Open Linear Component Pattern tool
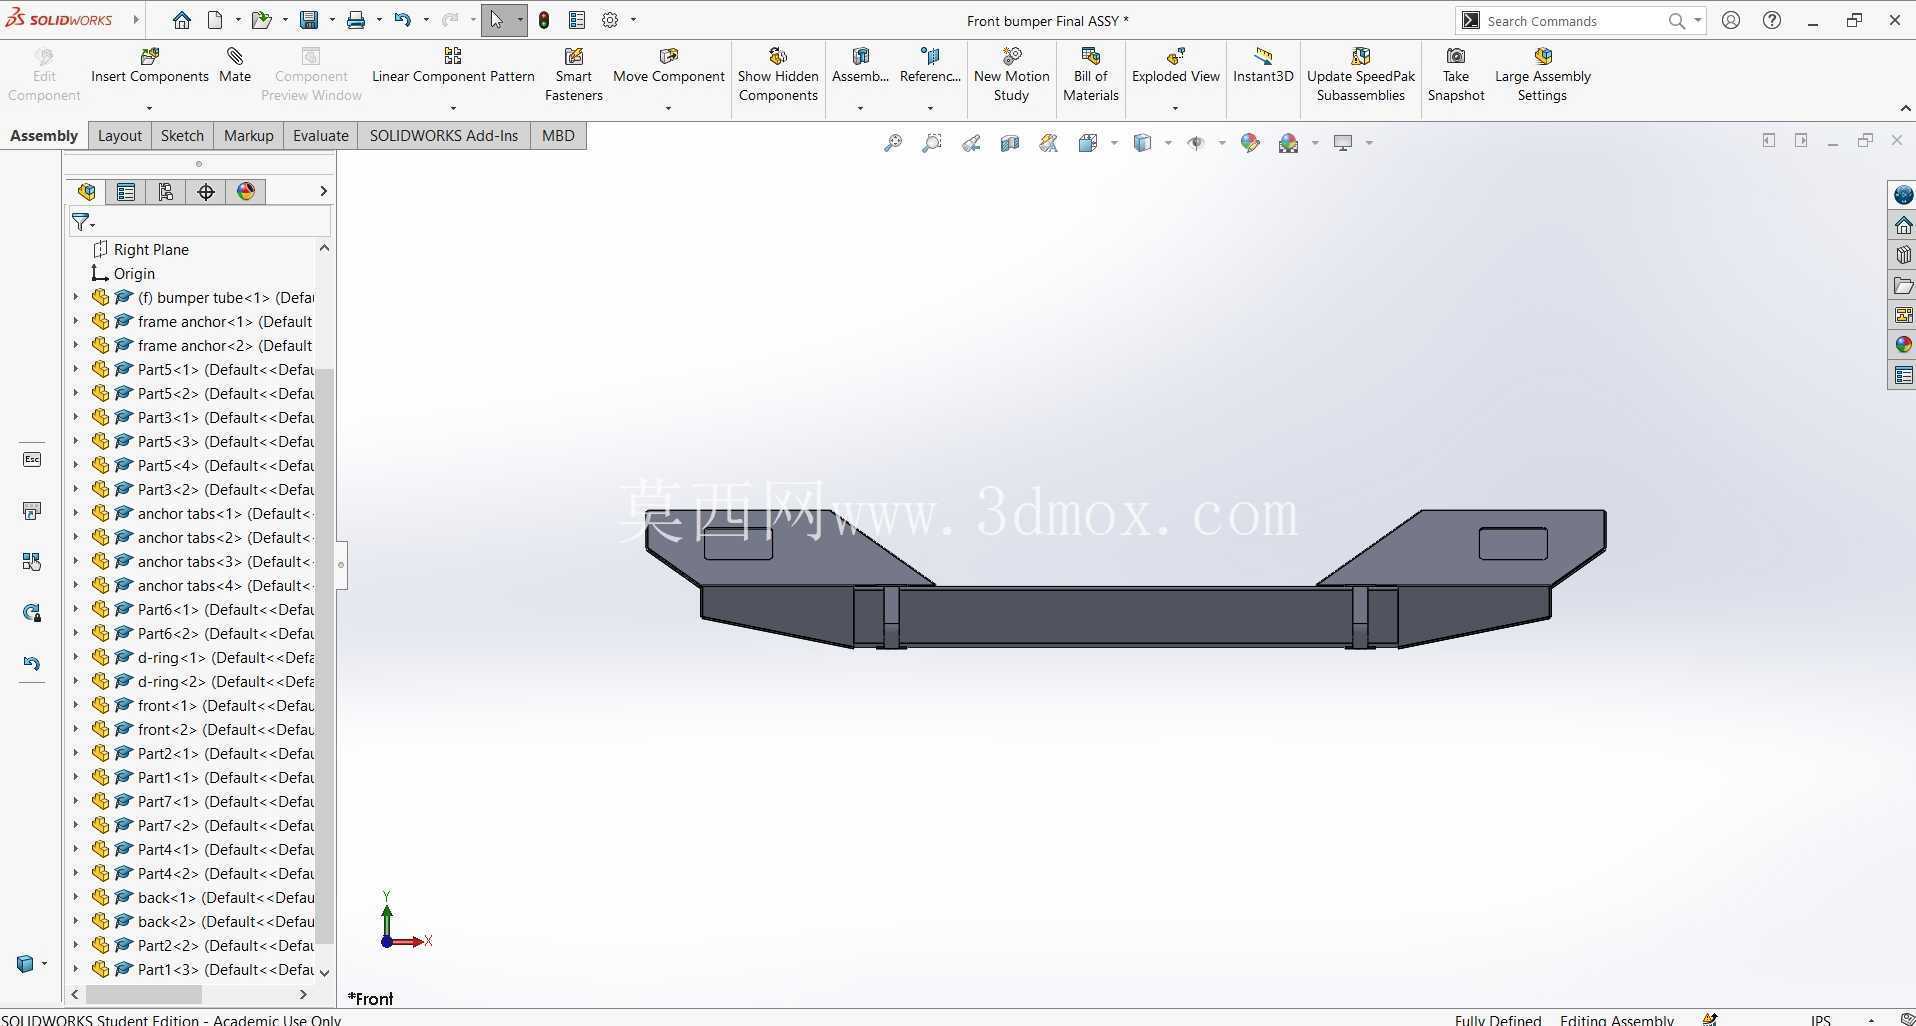Viewport: 1916px width, 1026px height. (x=453, y=66)
